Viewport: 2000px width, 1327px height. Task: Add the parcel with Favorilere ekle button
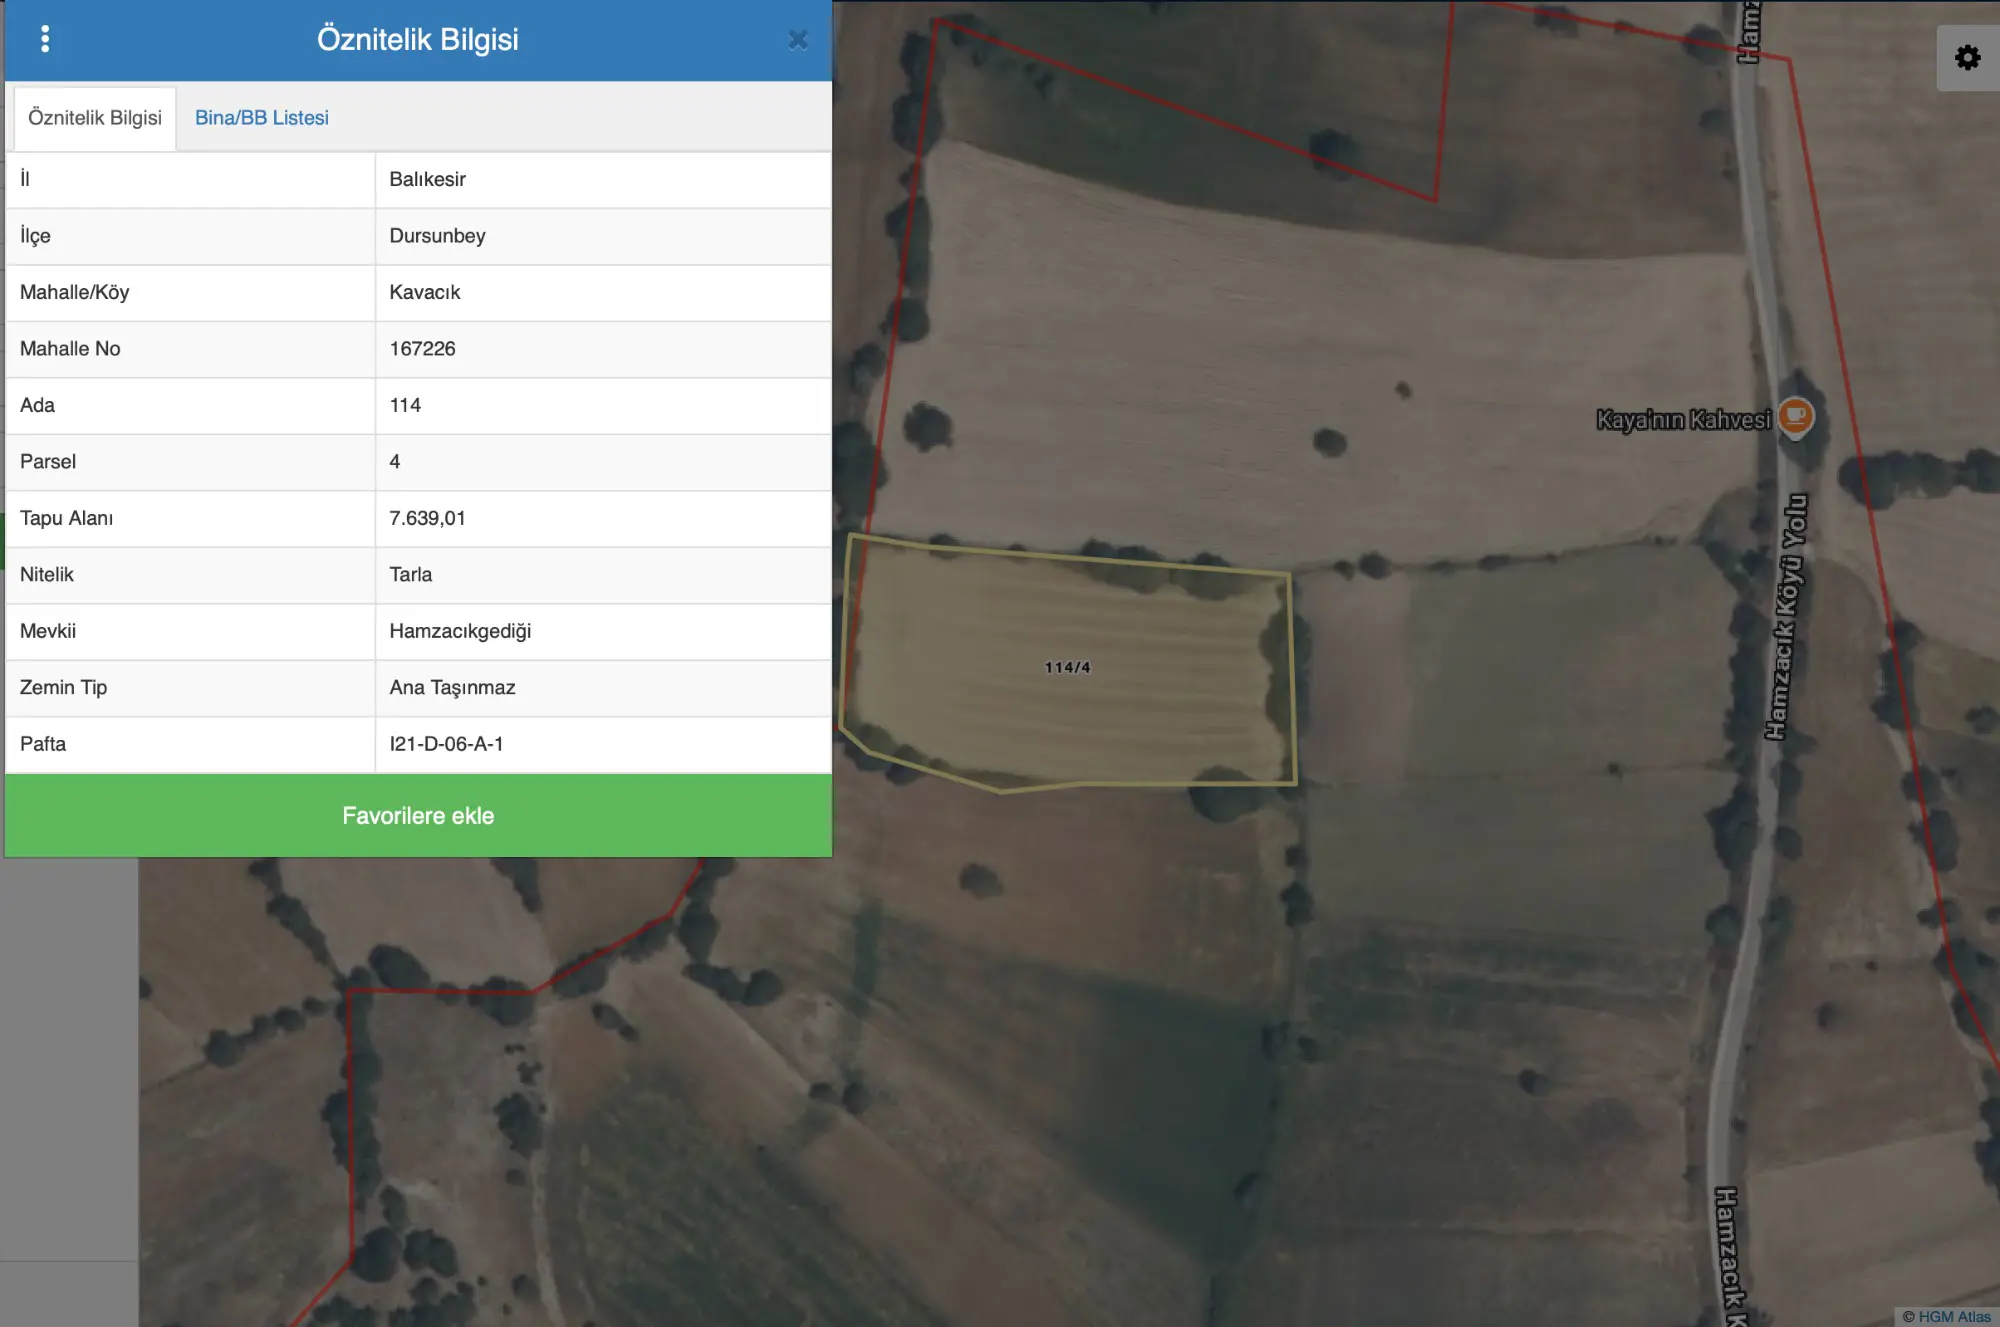(418, 815)
